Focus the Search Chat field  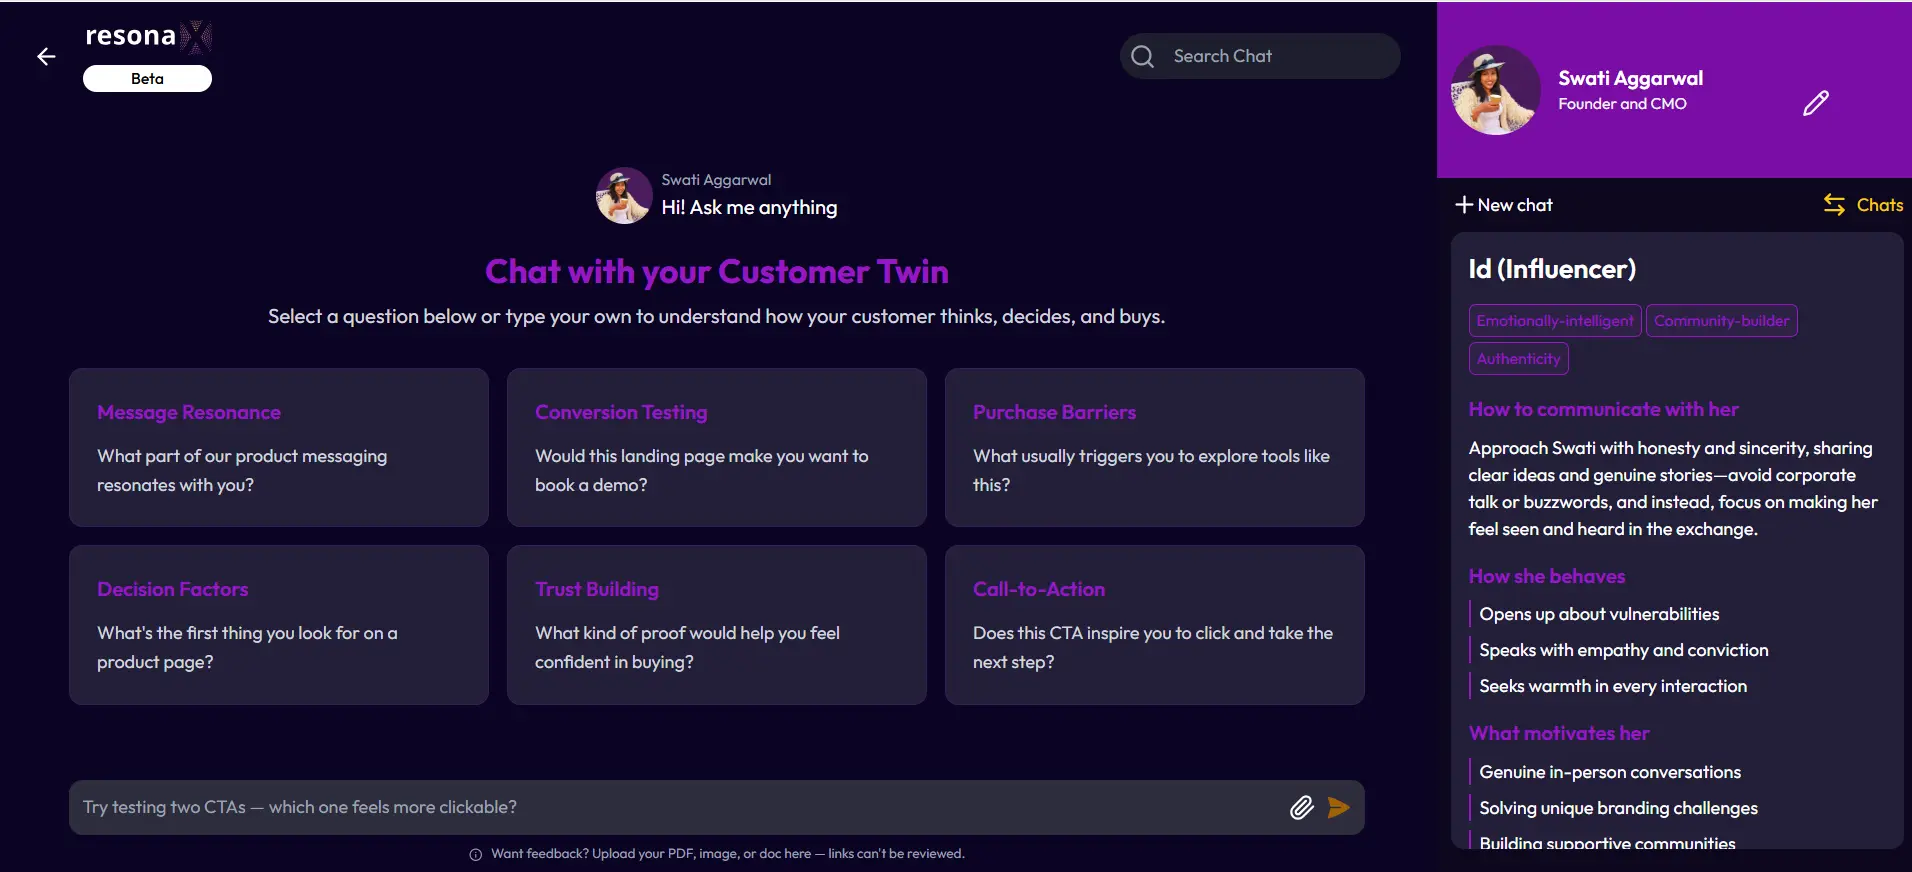click(1260, 56)
